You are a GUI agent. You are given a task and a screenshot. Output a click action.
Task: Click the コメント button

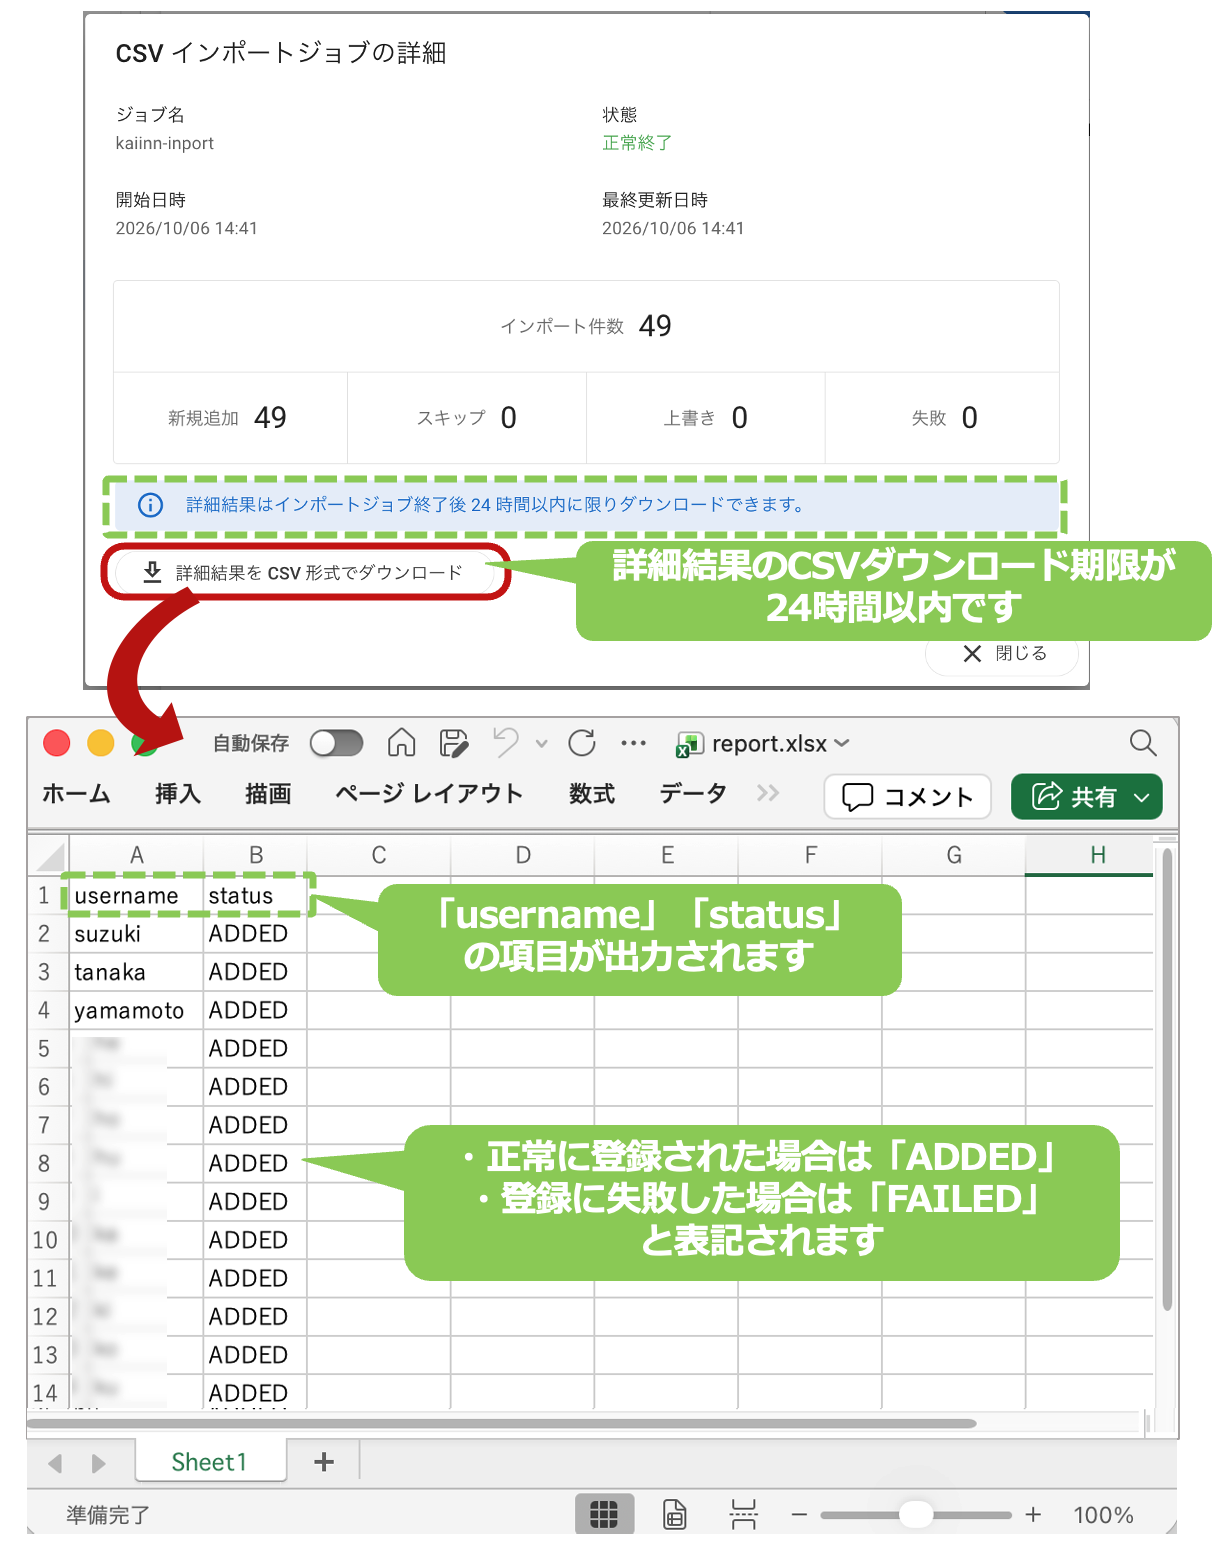pyautogui.click(x=907, y=797)
